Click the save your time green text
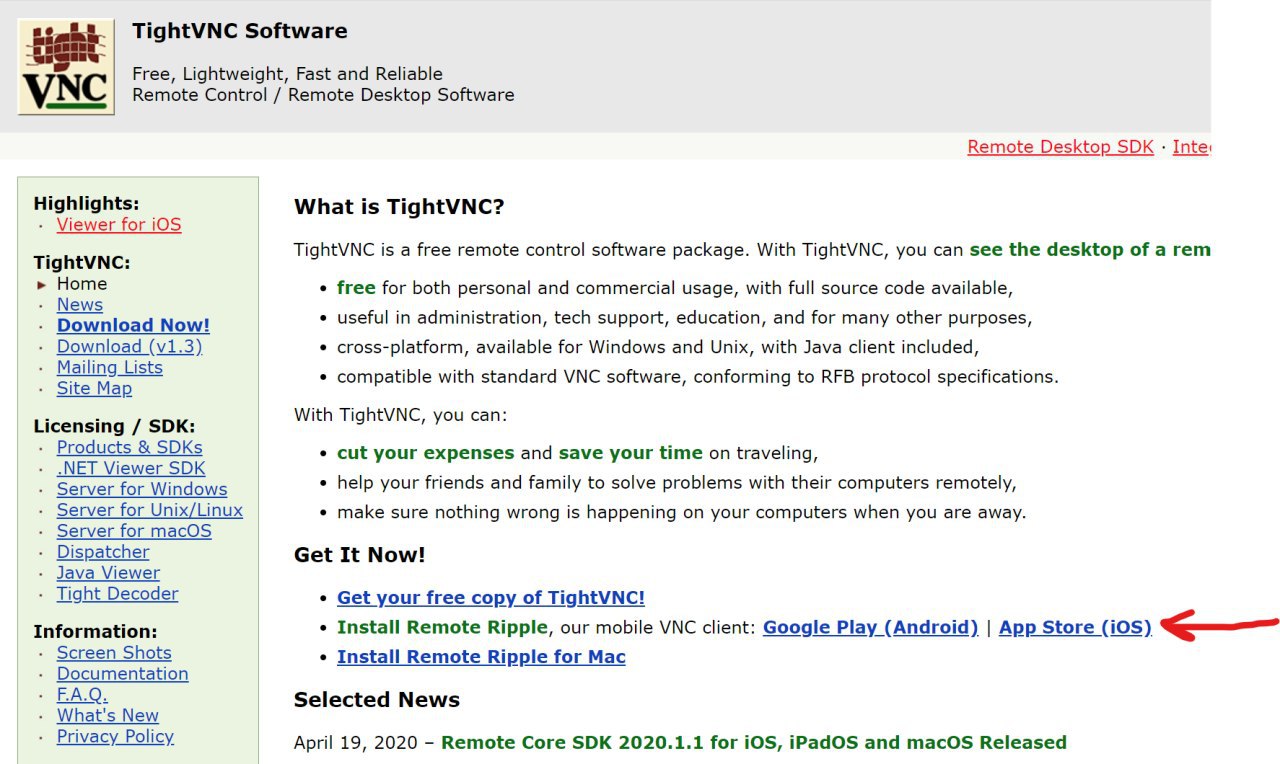 point(630,453)
